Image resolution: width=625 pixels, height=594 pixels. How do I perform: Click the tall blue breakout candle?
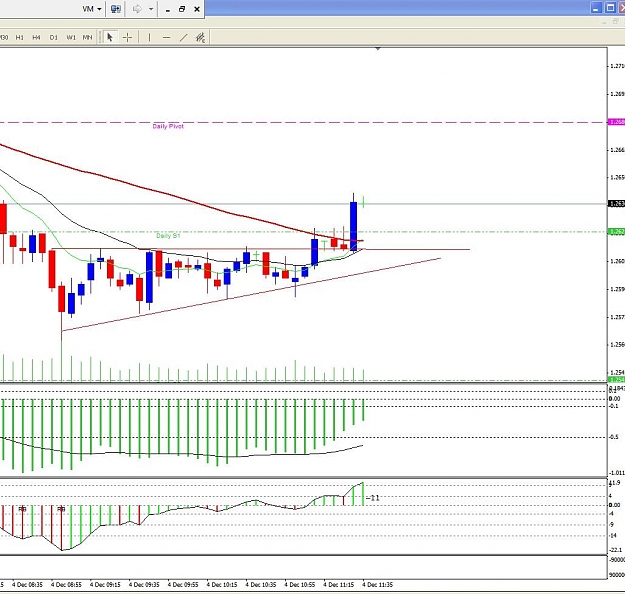pos(354,226)
